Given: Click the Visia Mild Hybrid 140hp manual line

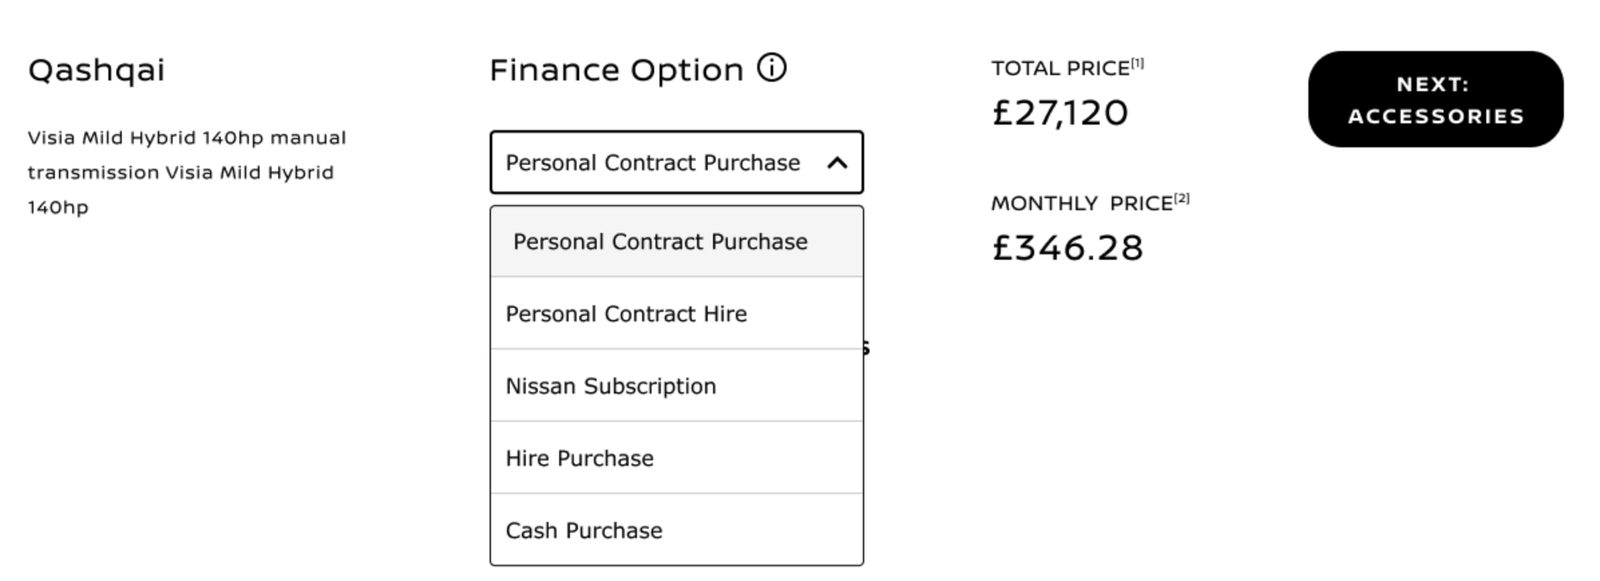Looking at the screenshot, I should (187, 138).
